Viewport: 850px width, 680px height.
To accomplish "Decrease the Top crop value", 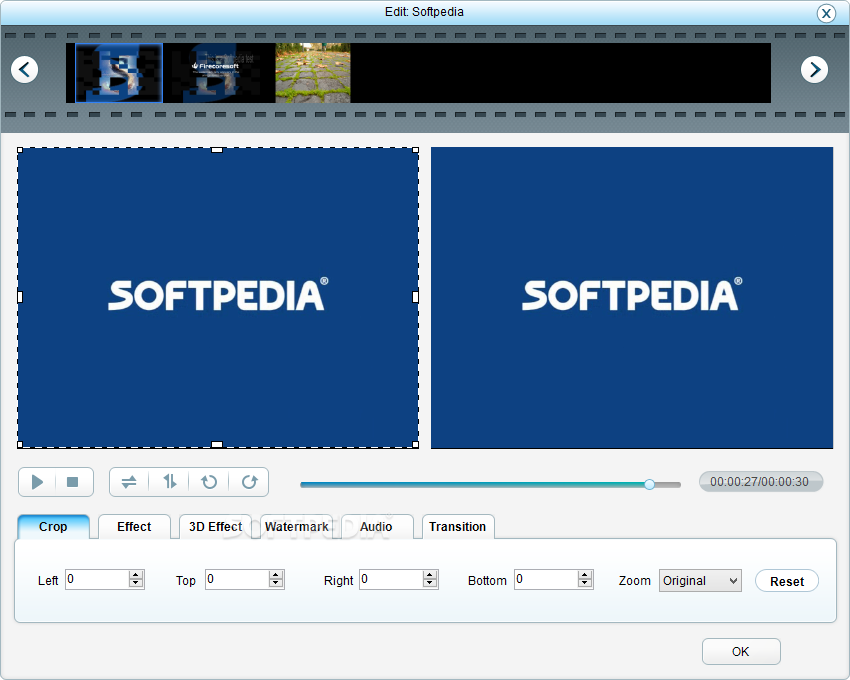I will pos(276,583).
